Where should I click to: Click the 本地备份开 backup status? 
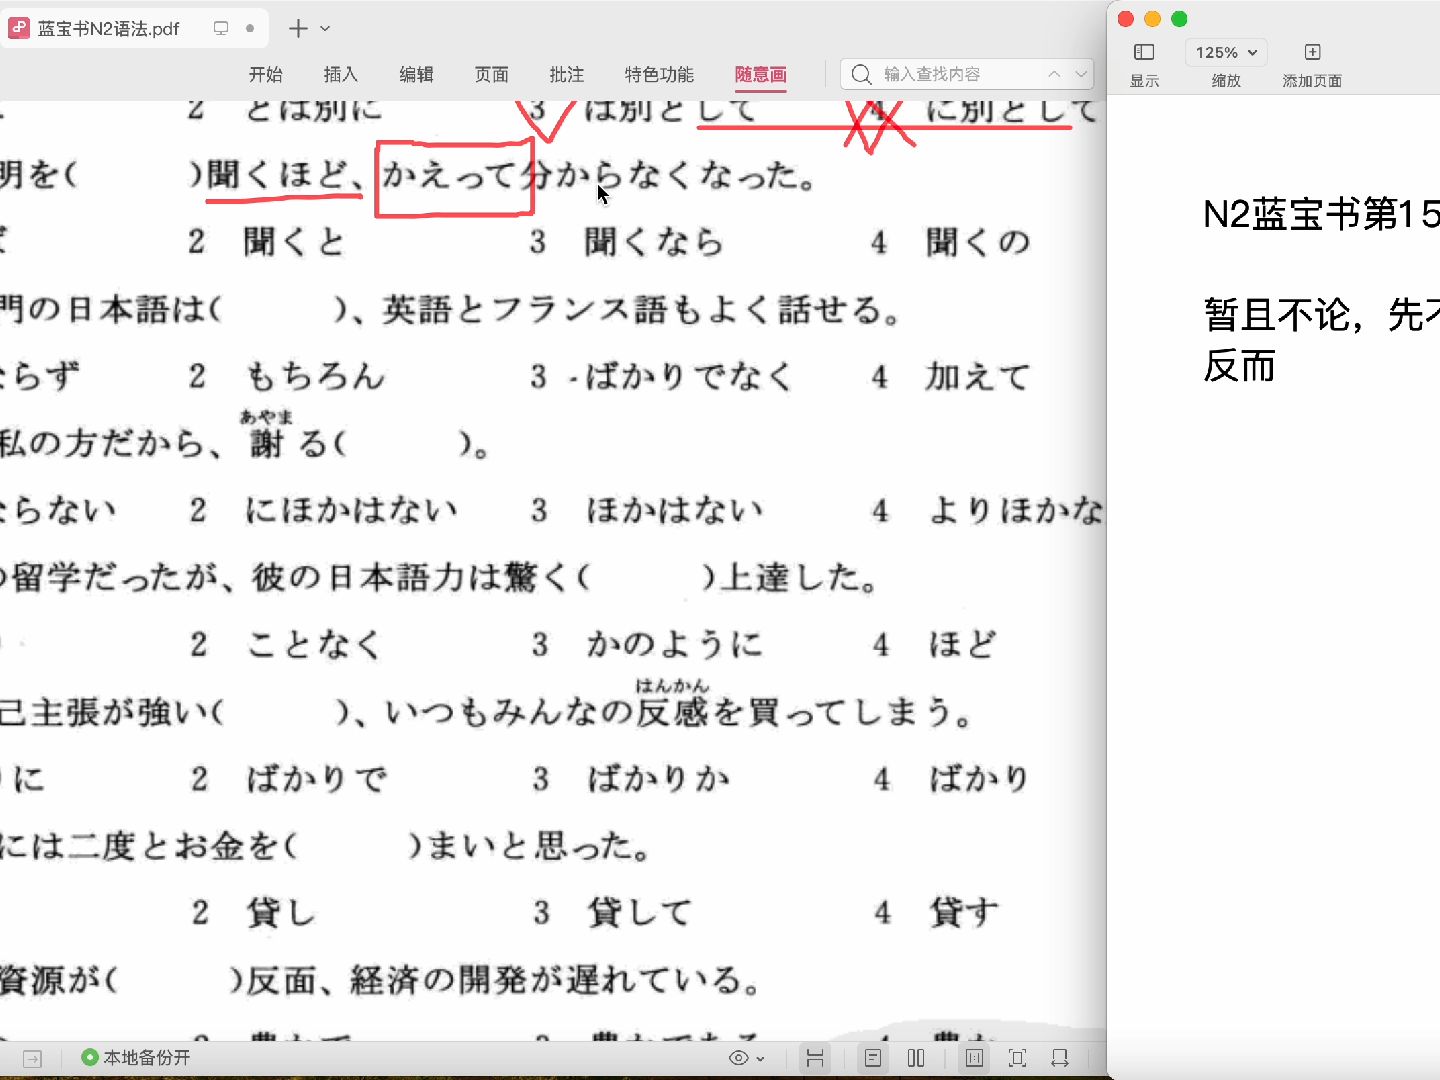click(136, 1057)
